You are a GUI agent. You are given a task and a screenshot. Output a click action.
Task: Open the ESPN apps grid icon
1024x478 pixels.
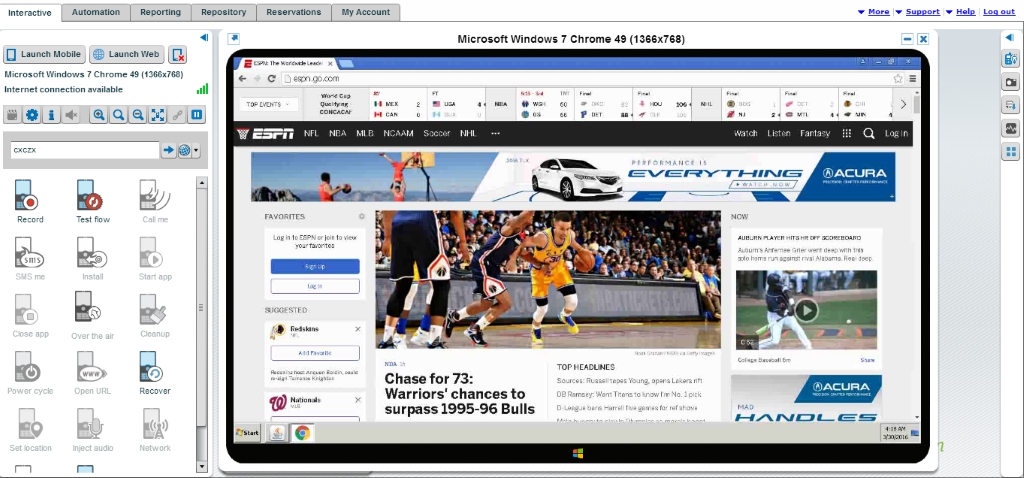click(846, 133)
